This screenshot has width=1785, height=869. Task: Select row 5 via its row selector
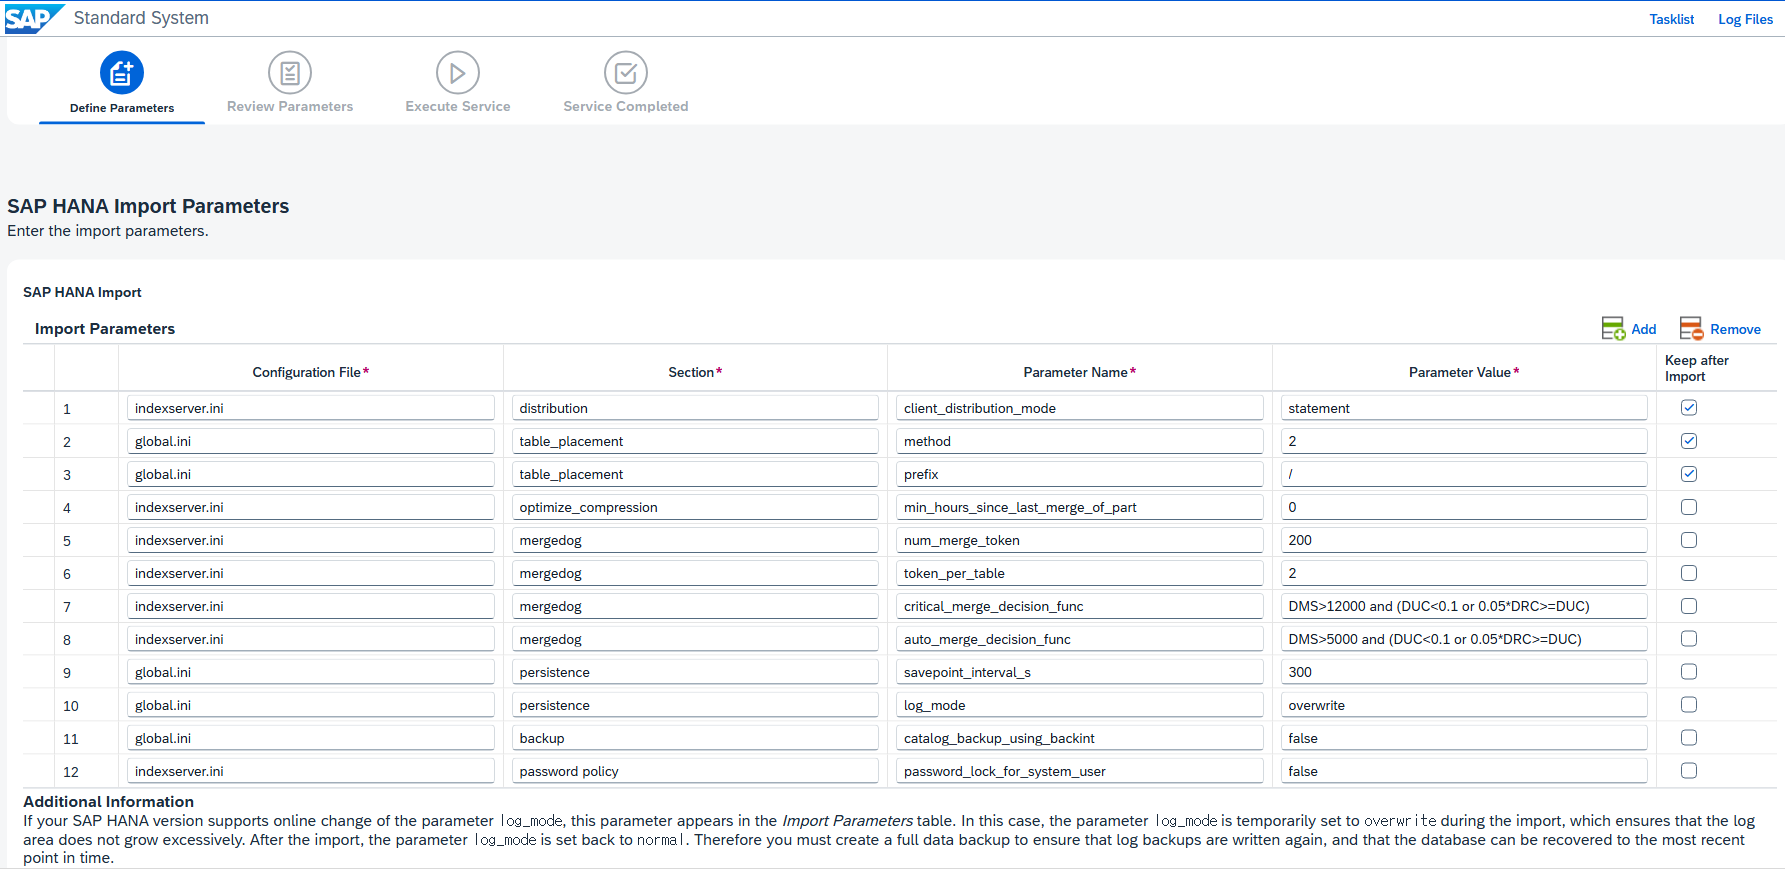[x=38, y=540]
